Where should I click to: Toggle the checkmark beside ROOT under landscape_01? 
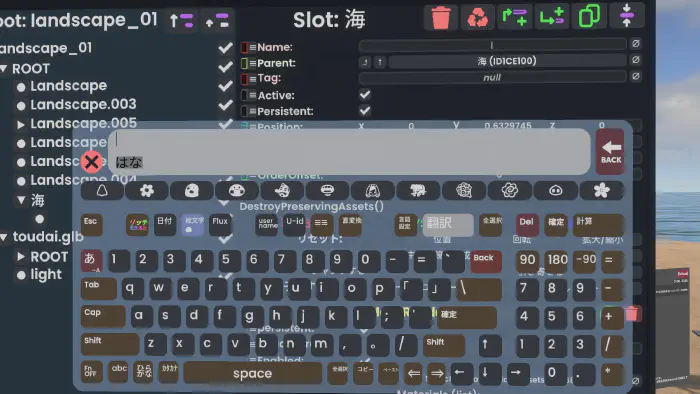click(x=225, y=67)
